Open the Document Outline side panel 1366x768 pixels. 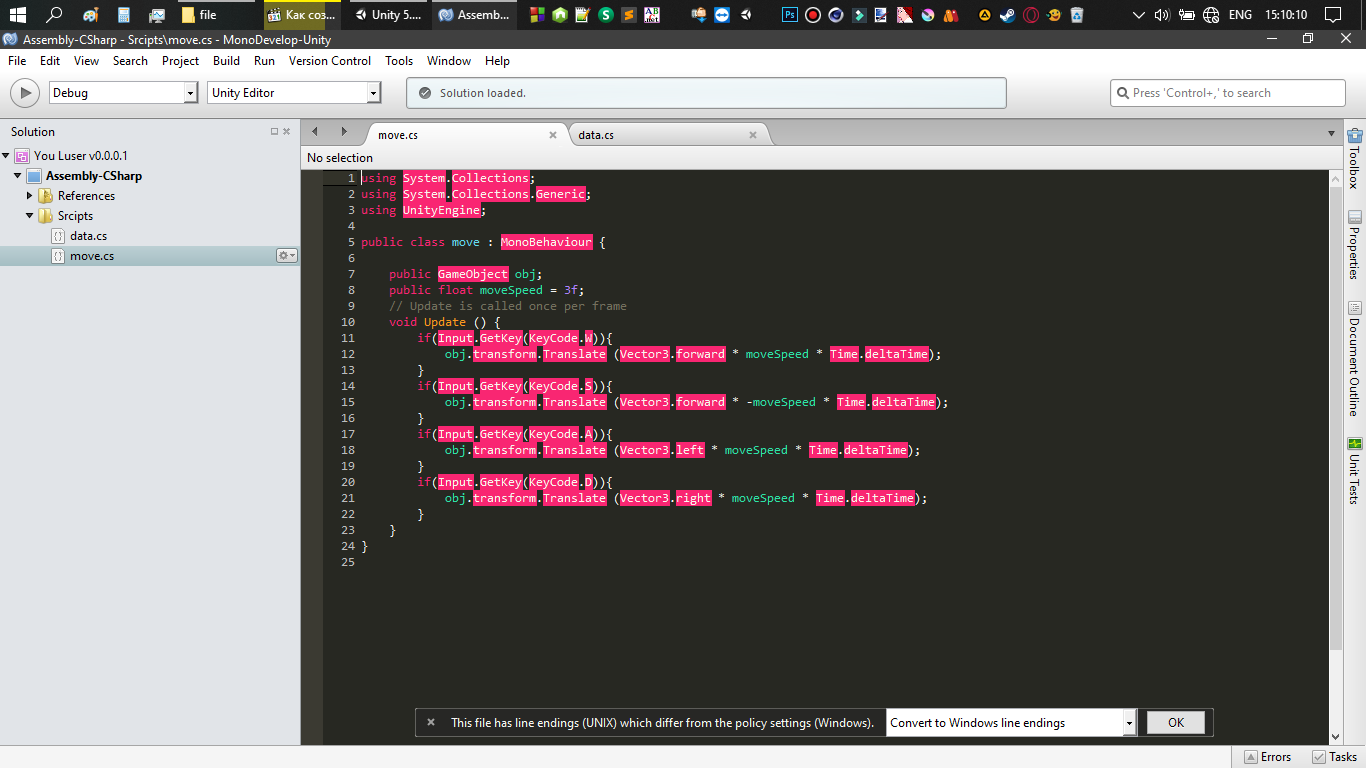pos(1355,359)
